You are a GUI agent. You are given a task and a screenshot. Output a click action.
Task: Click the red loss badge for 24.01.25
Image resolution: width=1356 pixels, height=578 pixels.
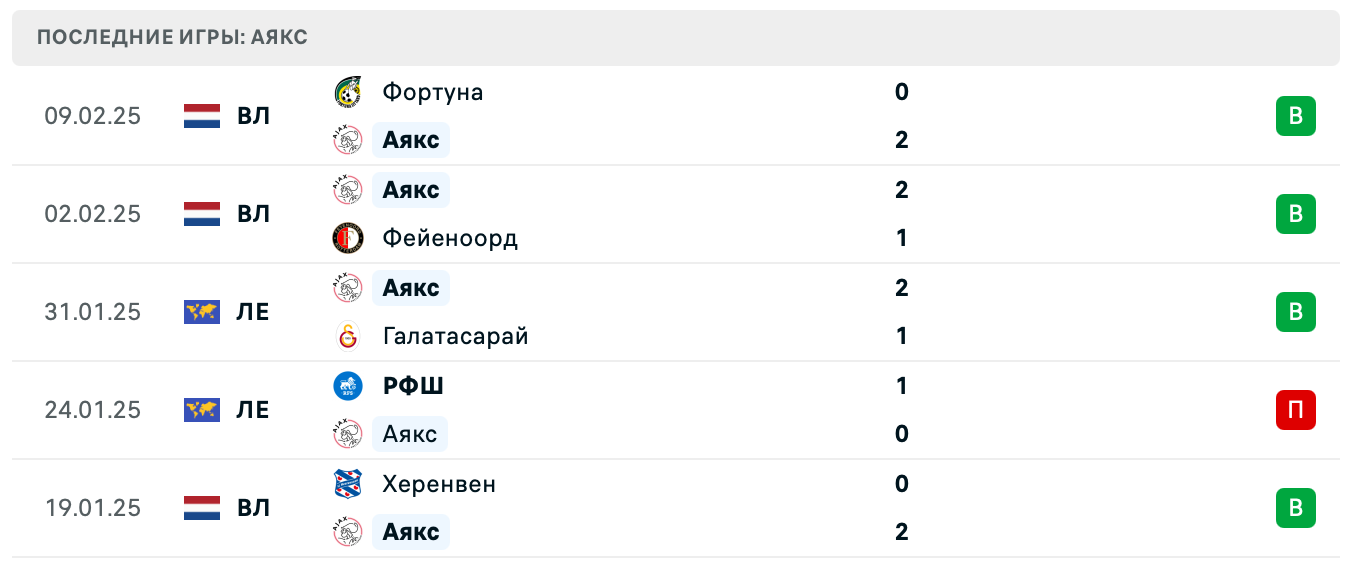pyautogui.click(x=1295, y=410)
